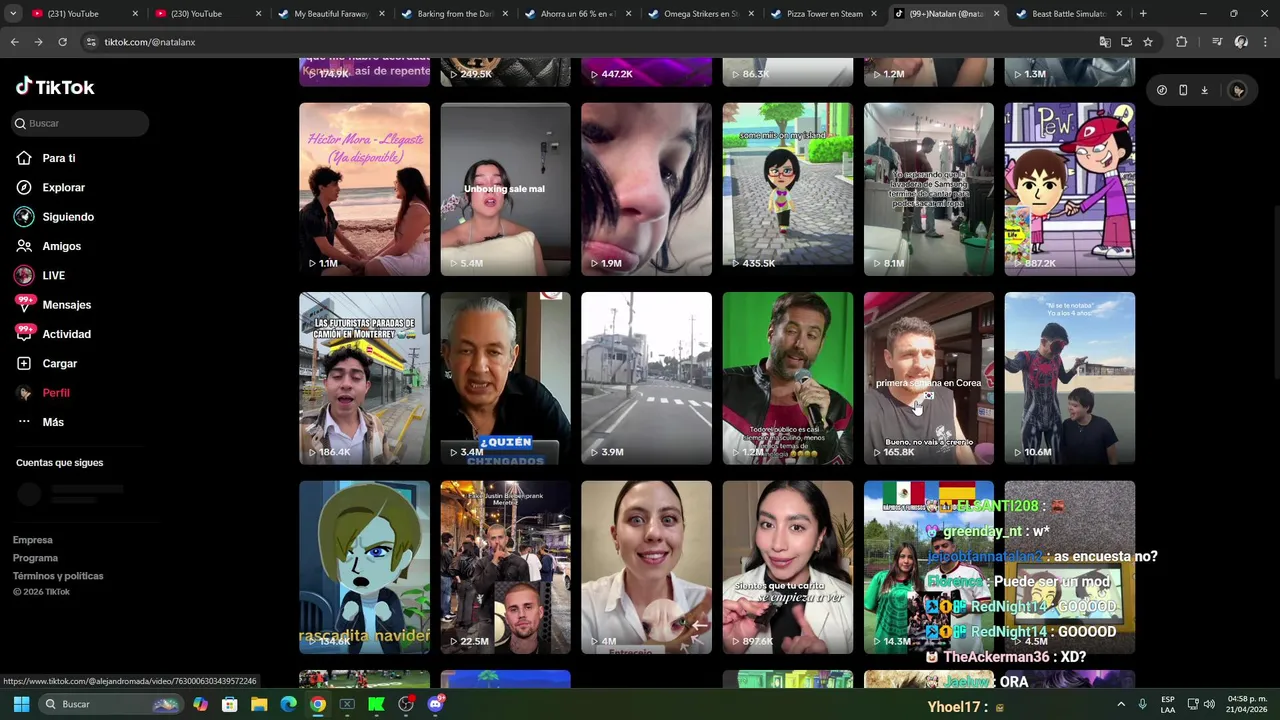Open the Justin Bieber prank video
1280x720 pixels.
(505, 567)
